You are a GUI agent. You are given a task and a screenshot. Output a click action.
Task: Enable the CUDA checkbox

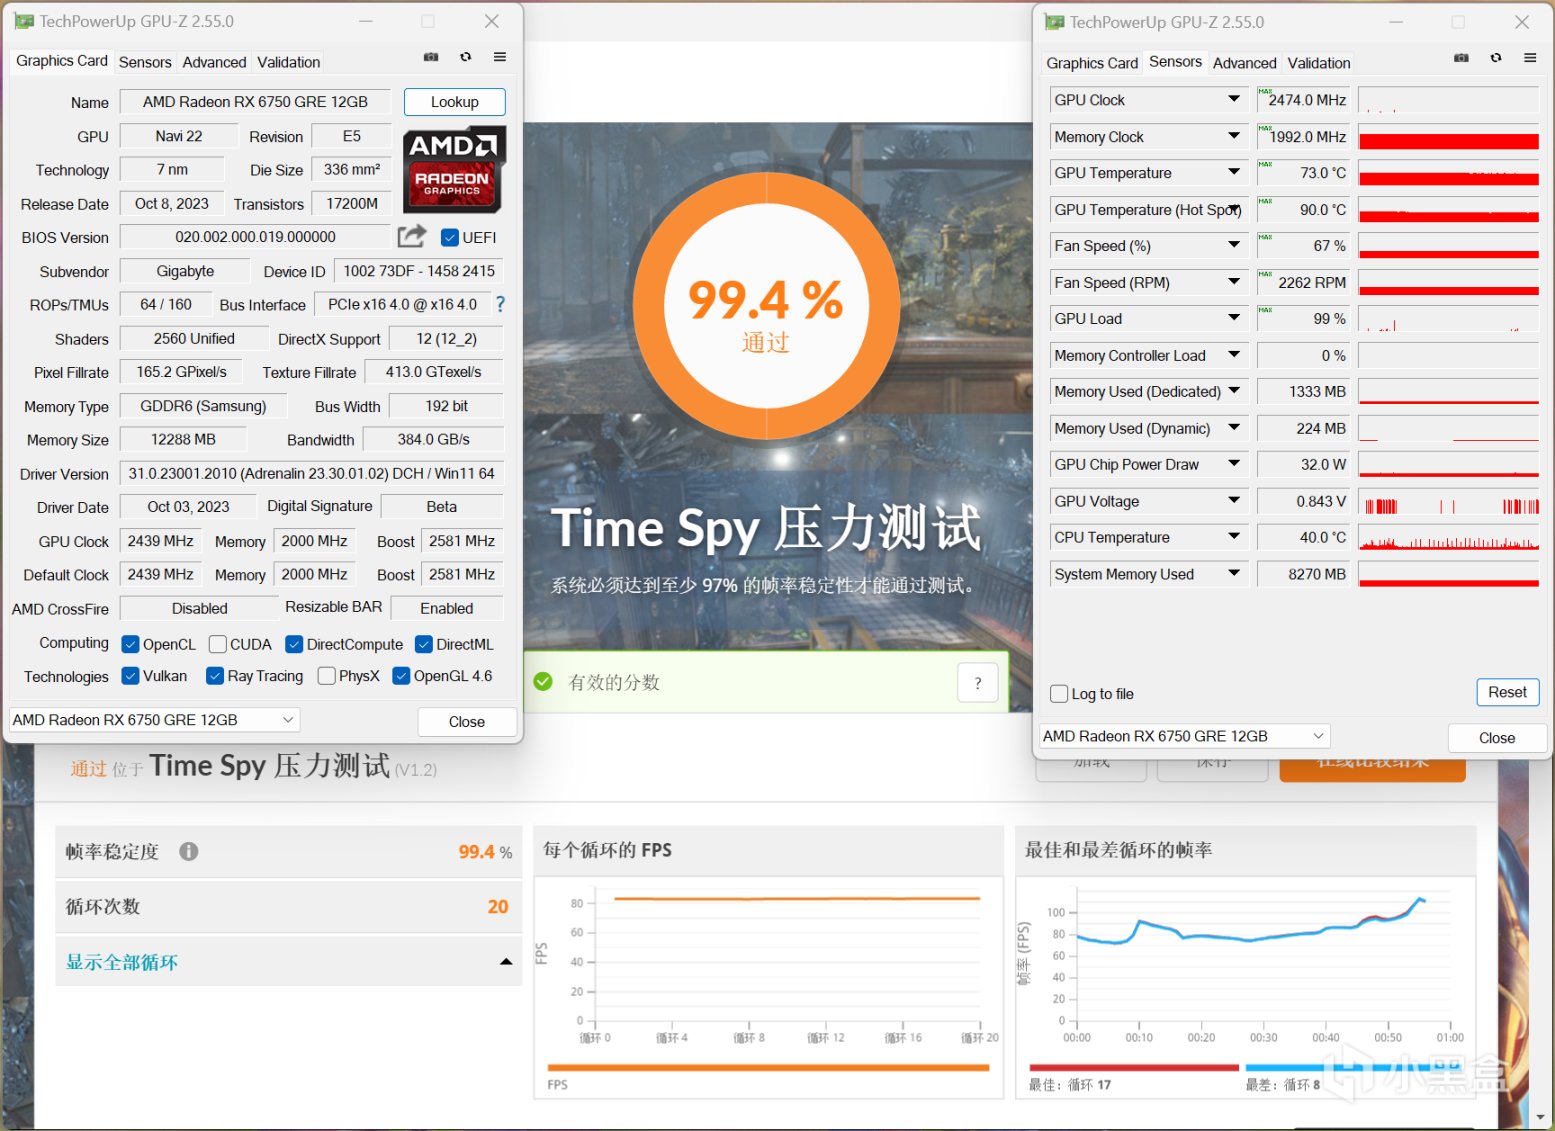tap(217, 644)
